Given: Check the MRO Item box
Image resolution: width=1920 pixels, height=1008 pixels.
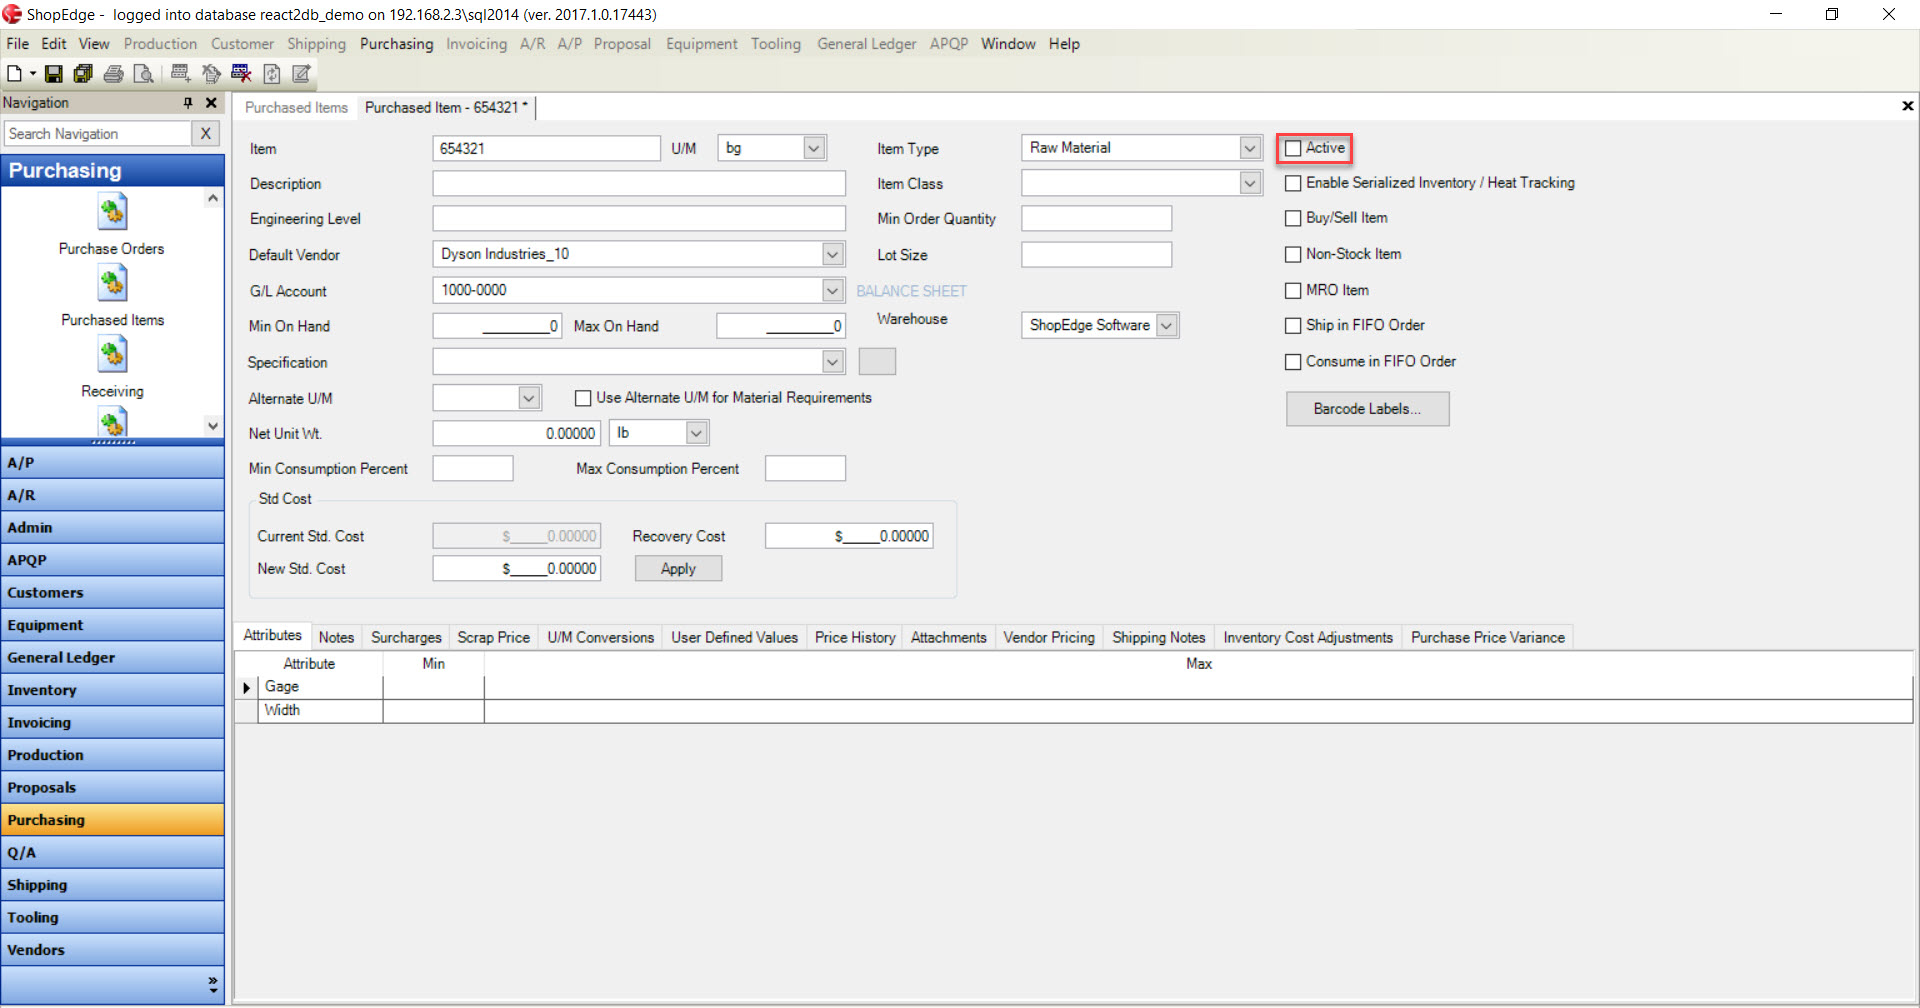Looking at the screenshot, I should (1293, 290).
